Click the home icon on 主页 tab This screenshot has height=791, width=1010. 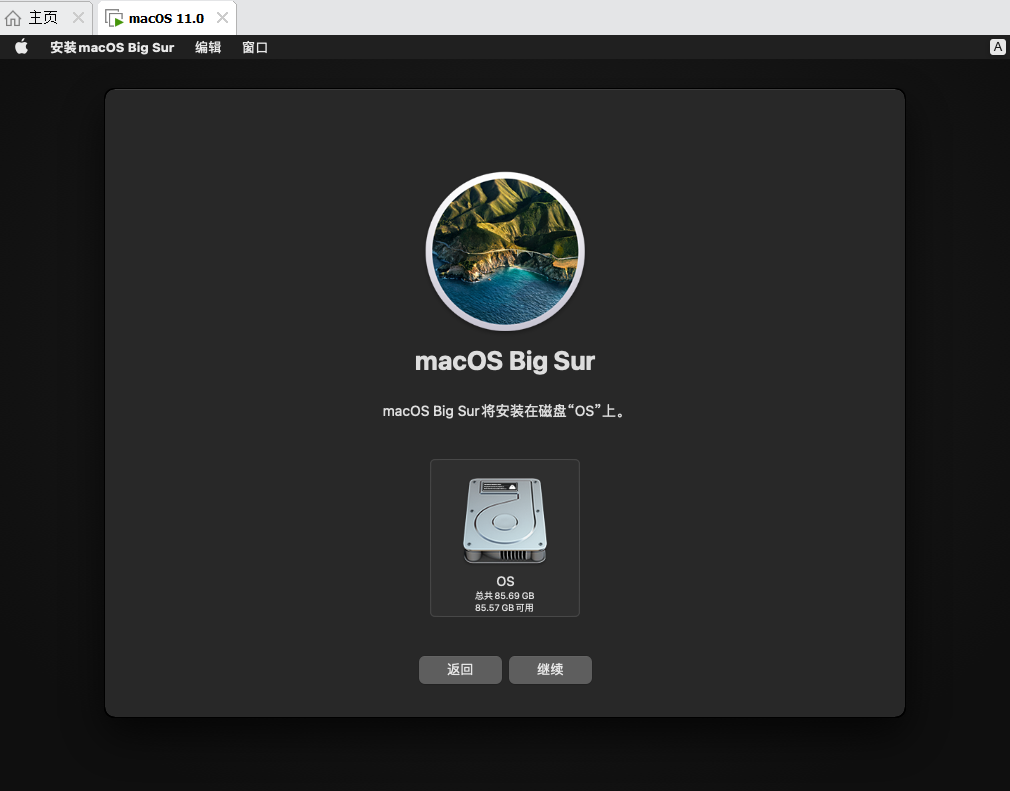[13, 18]
